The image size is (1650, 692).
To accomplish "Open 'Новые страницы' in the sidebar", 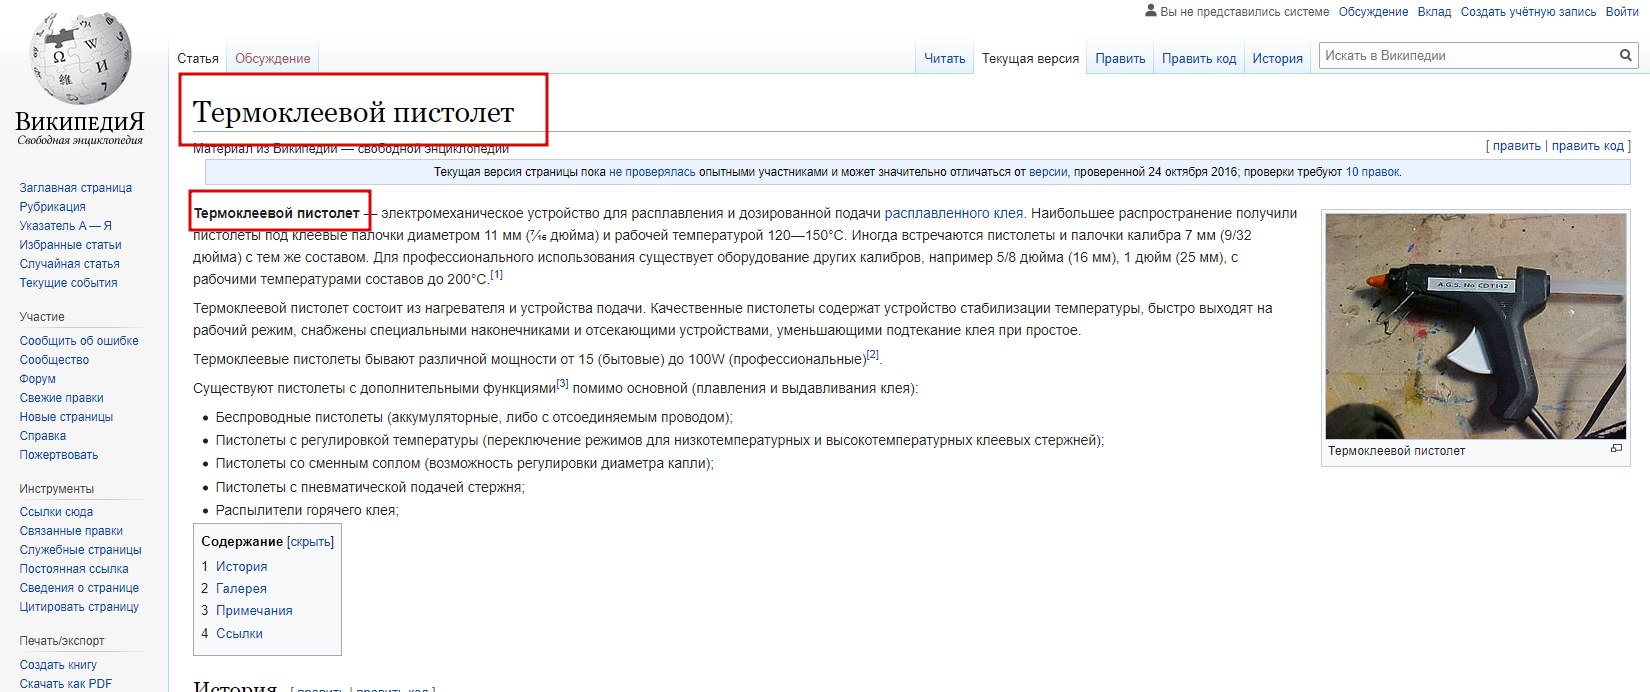I will (x=67, y=416).
